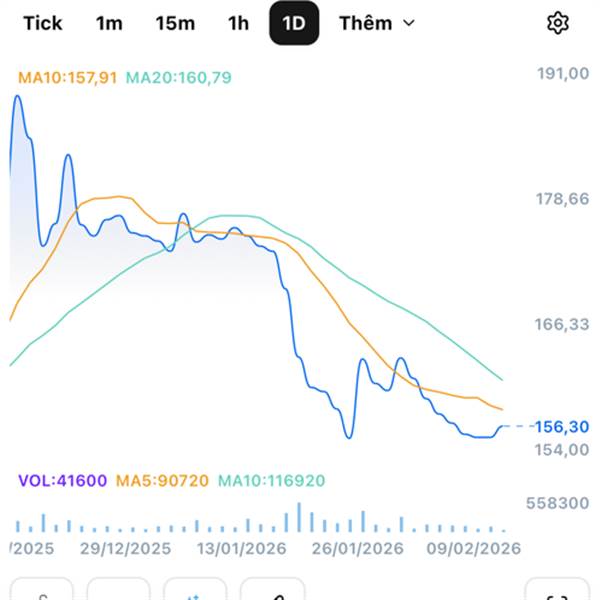Image resolution: width=600 pixels, height=600 pixels.
Task: Select the 1D daily timeframe
Action: [x=294, y=23]
